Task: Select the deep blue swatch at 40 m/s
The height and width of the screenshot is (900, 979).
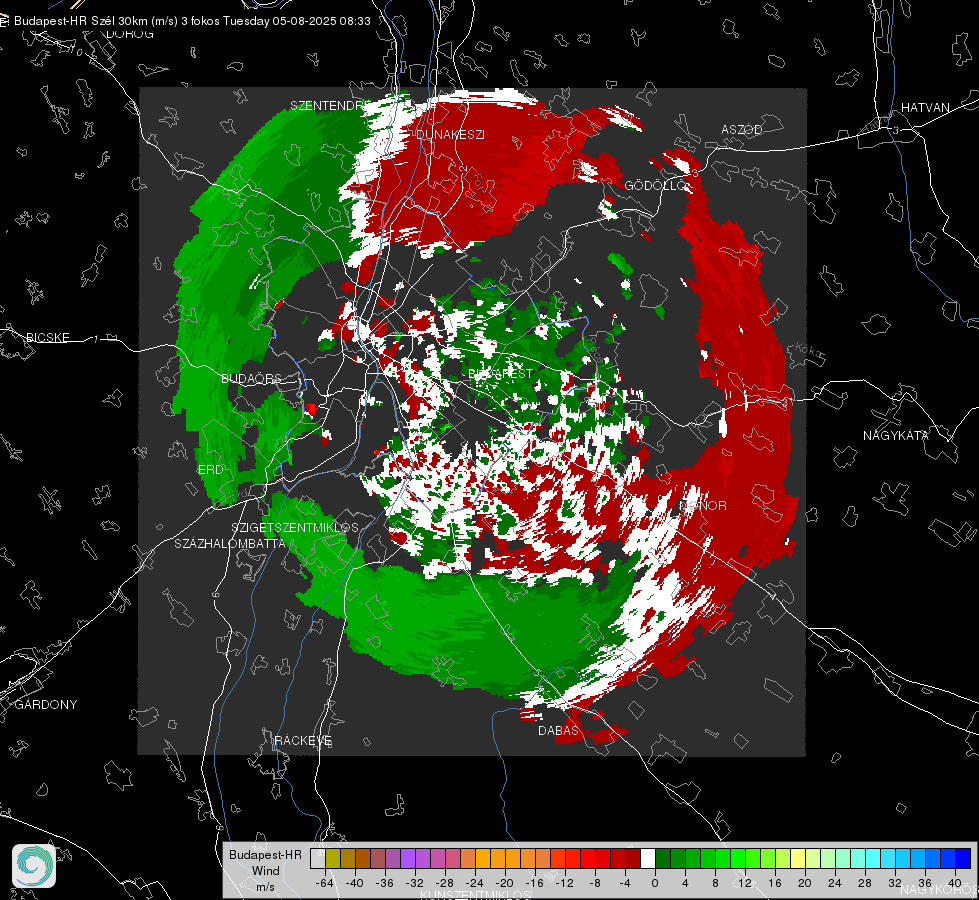Action: click(x=963, y=858)
